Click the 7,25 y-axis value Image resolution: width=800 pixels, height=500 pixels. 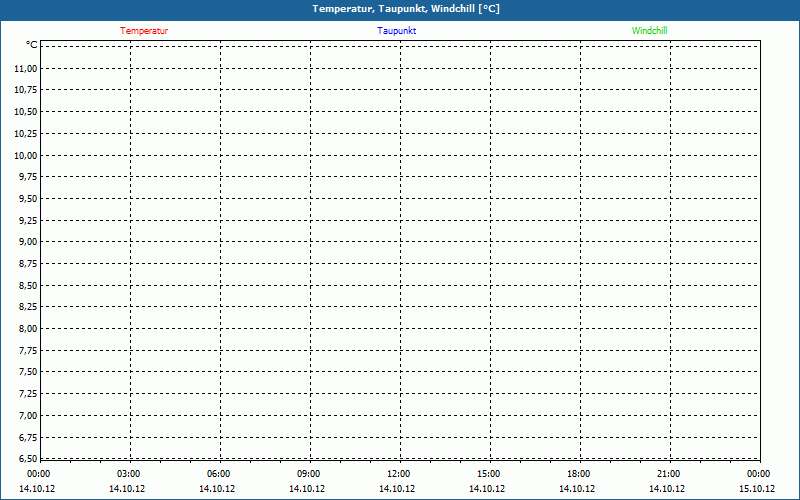(x=28, y=394)
